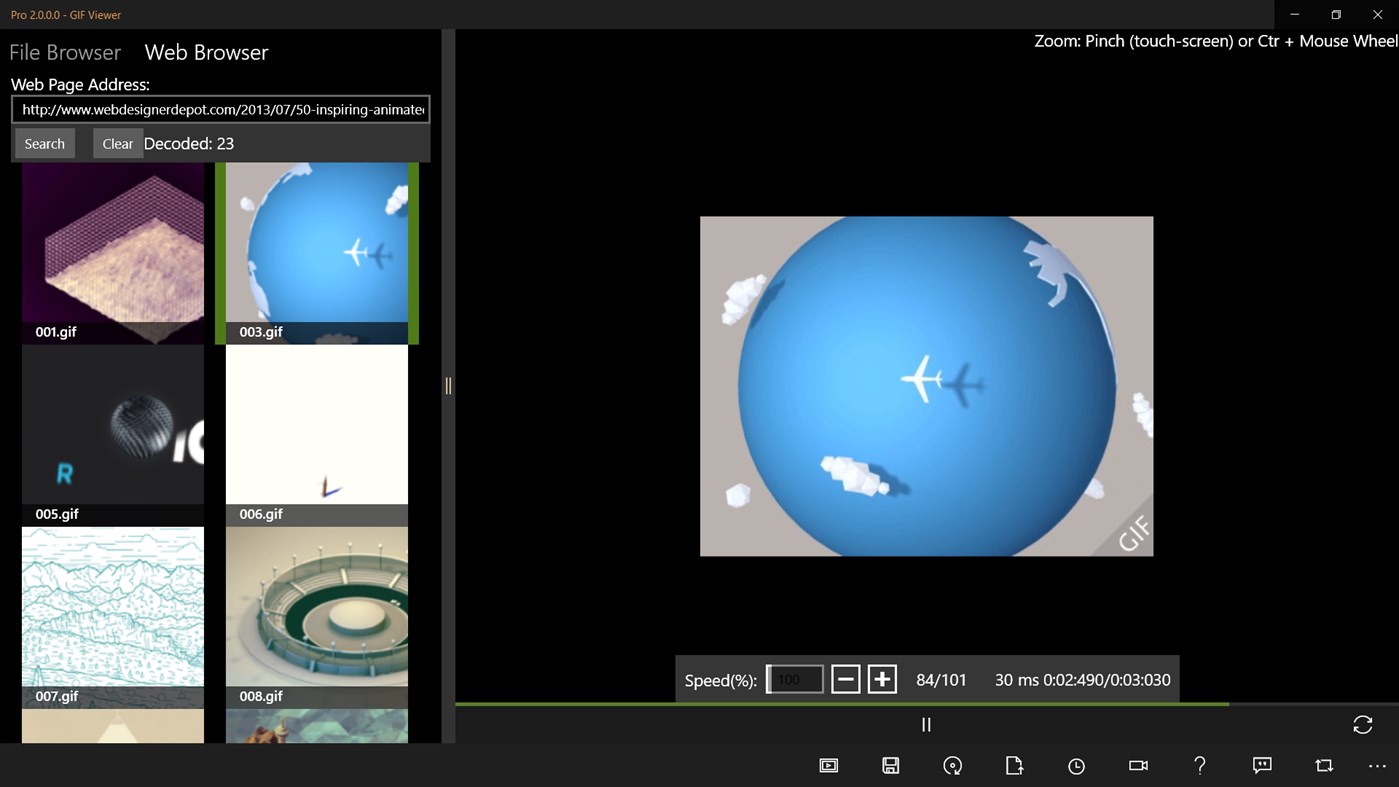1399x787 pixels.
Task: Export the file using the export page icon
Action: 1014,766
